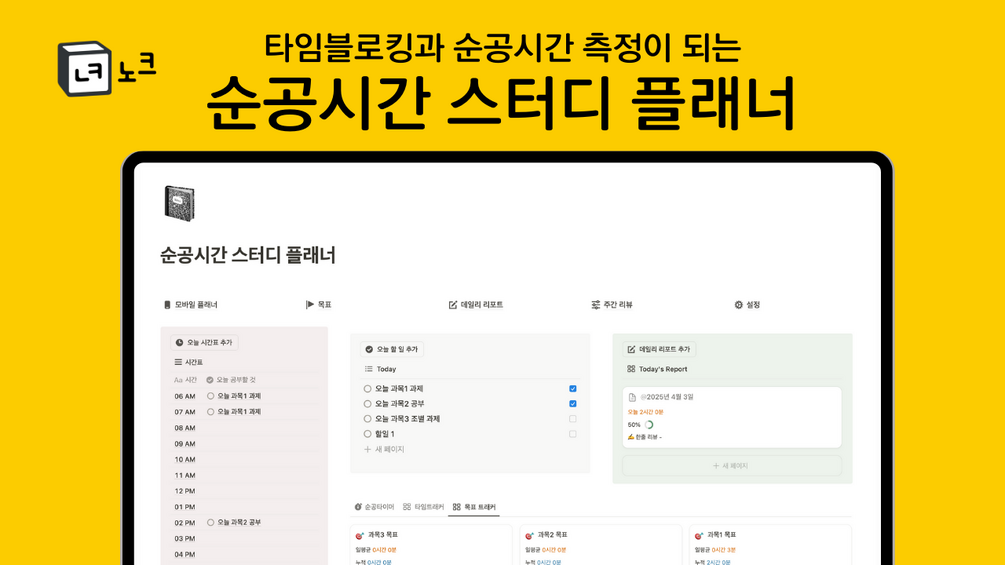
Task: Click 오늘 2시간 0분 in the report card
Action: click(x=645, y=412)
